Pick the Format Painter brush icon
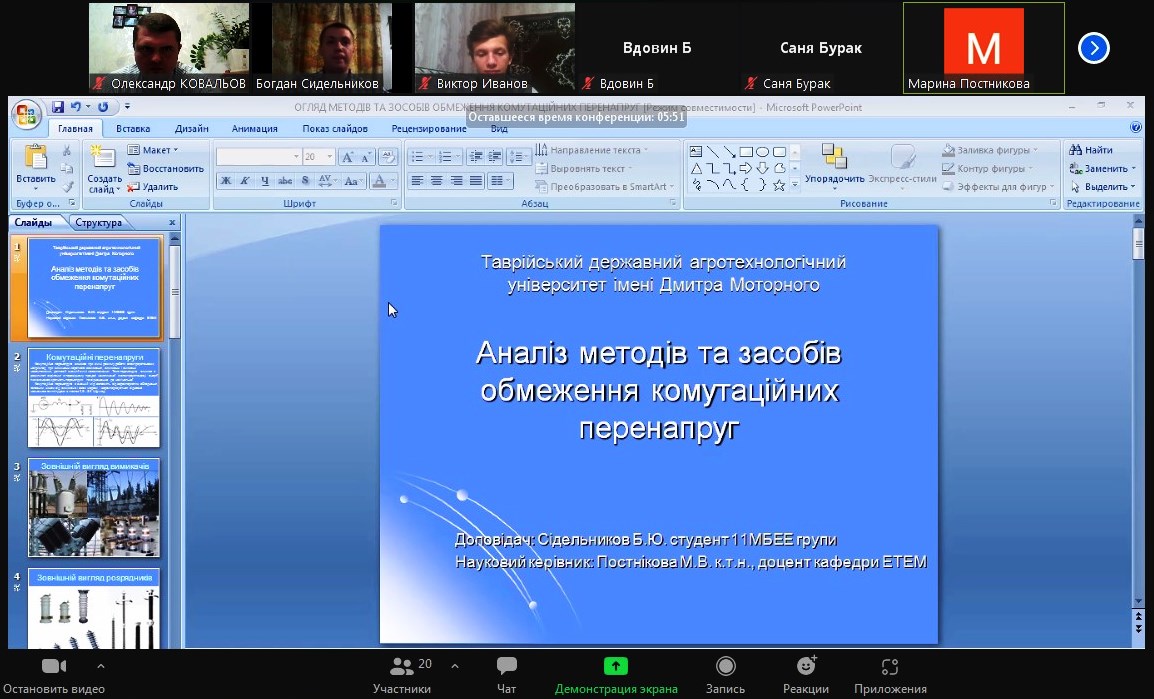This screenshot has height=699, width=1154. pyautogui.click(x=66, y=187)
